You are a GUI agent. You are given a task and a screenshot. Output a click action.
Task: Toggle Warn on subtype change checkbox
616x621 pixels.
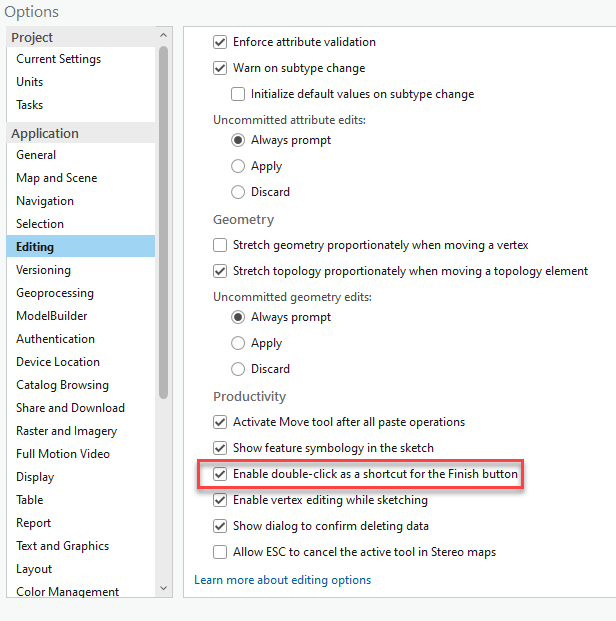220,68
